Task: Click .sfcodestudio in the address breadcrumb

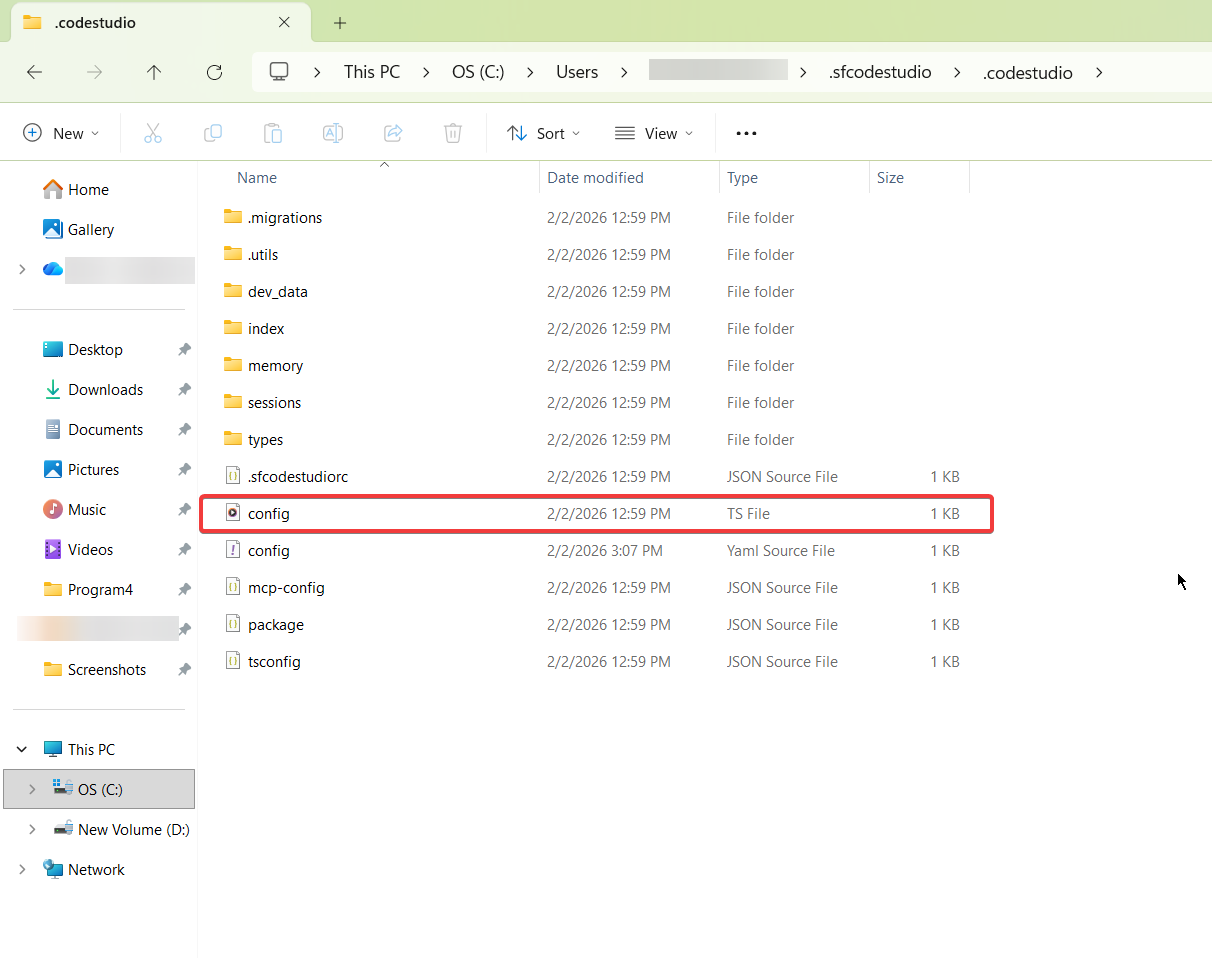Action: click(x=880, y=72)
